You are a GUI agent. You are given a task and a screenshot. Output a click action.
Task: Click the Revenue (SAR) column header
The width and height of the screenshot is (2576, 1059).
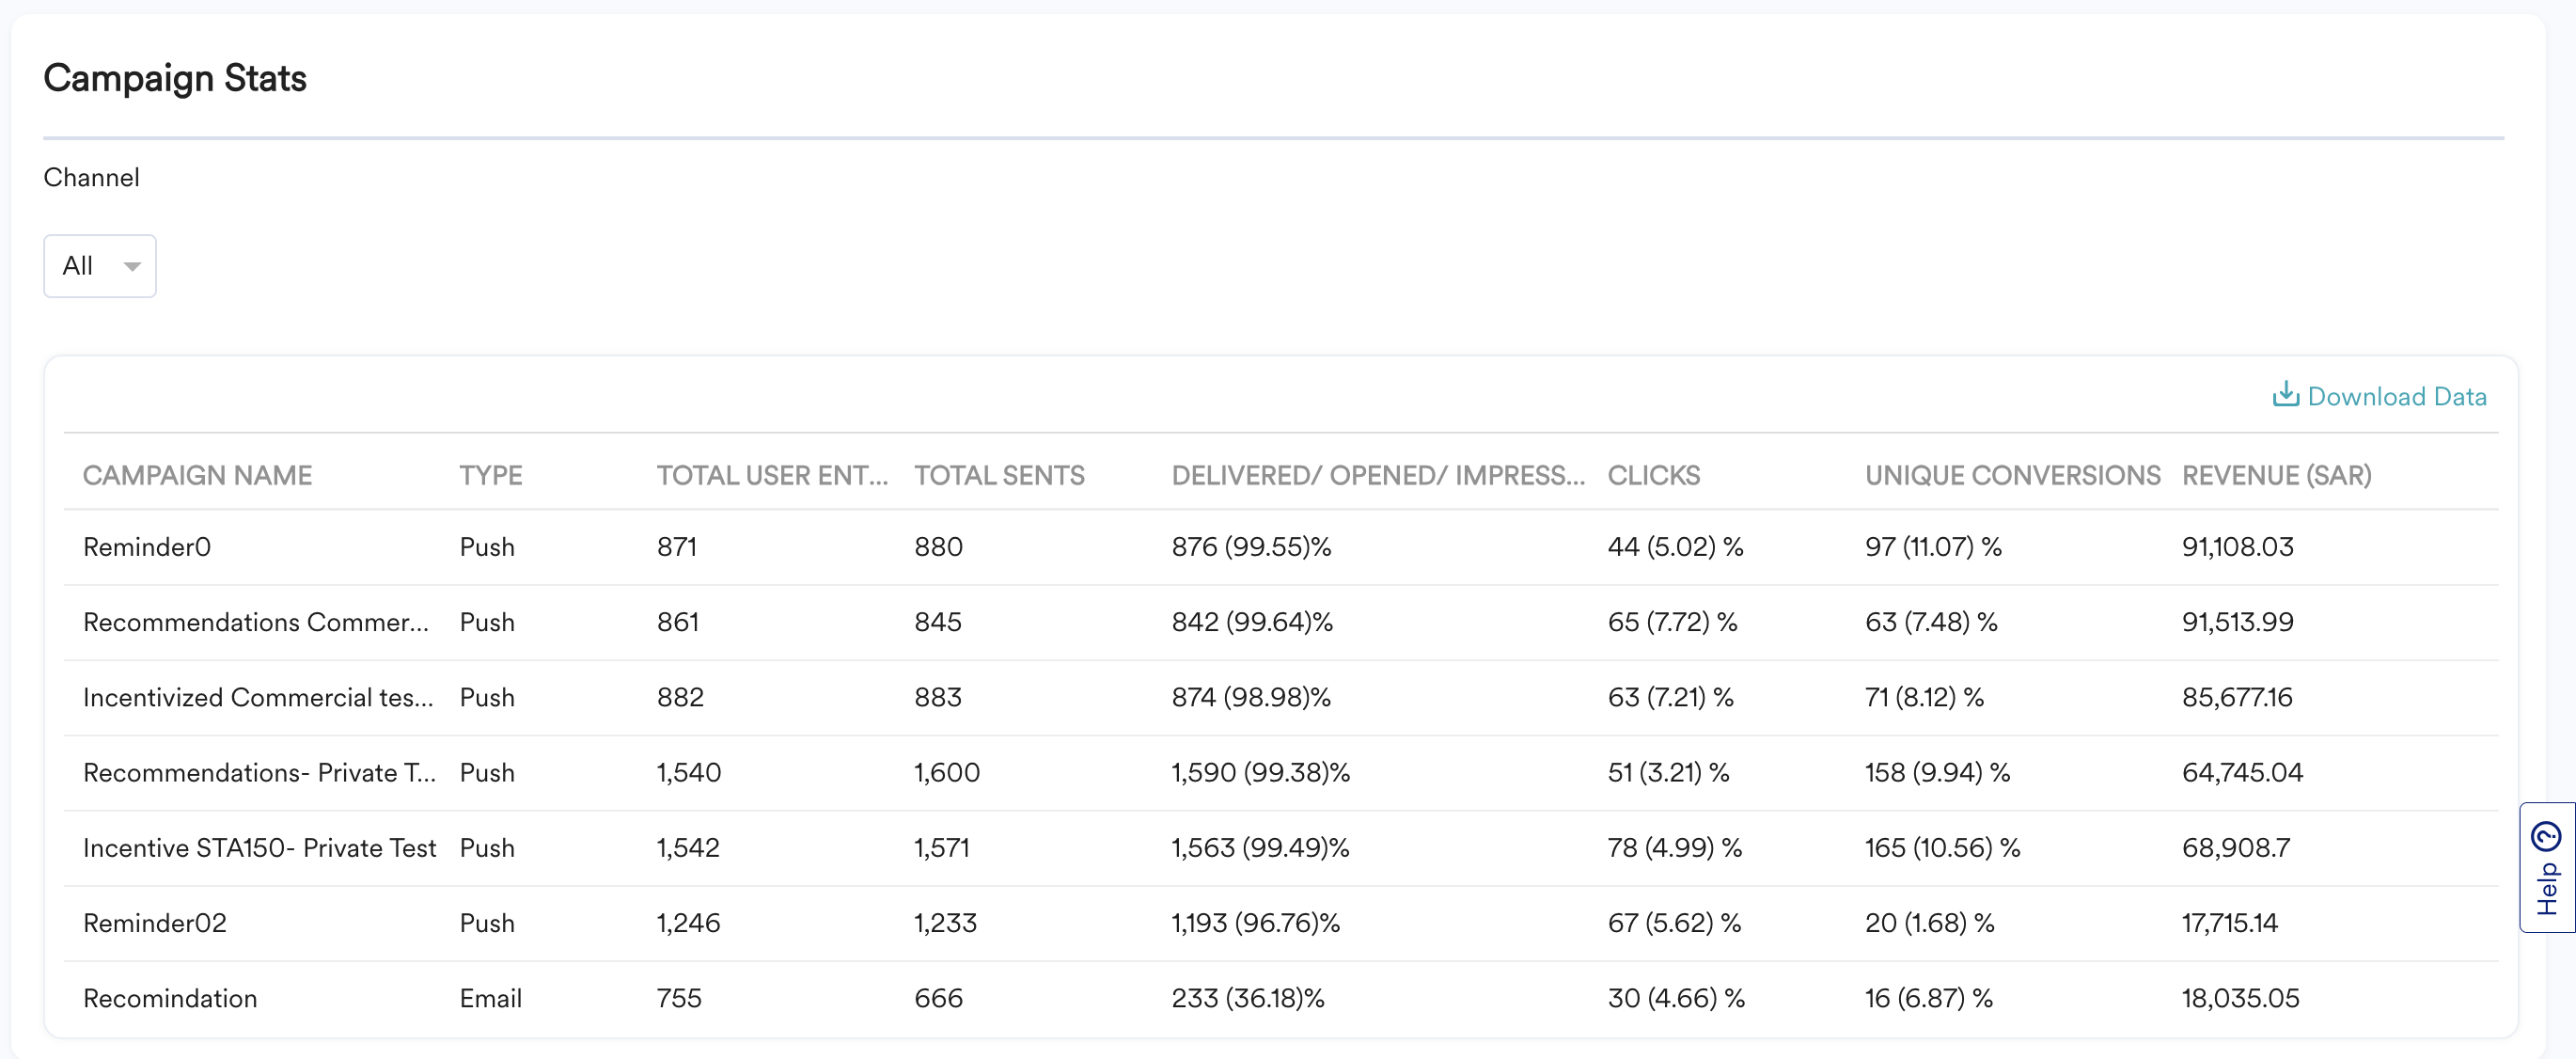click(x=2276, y=476)
